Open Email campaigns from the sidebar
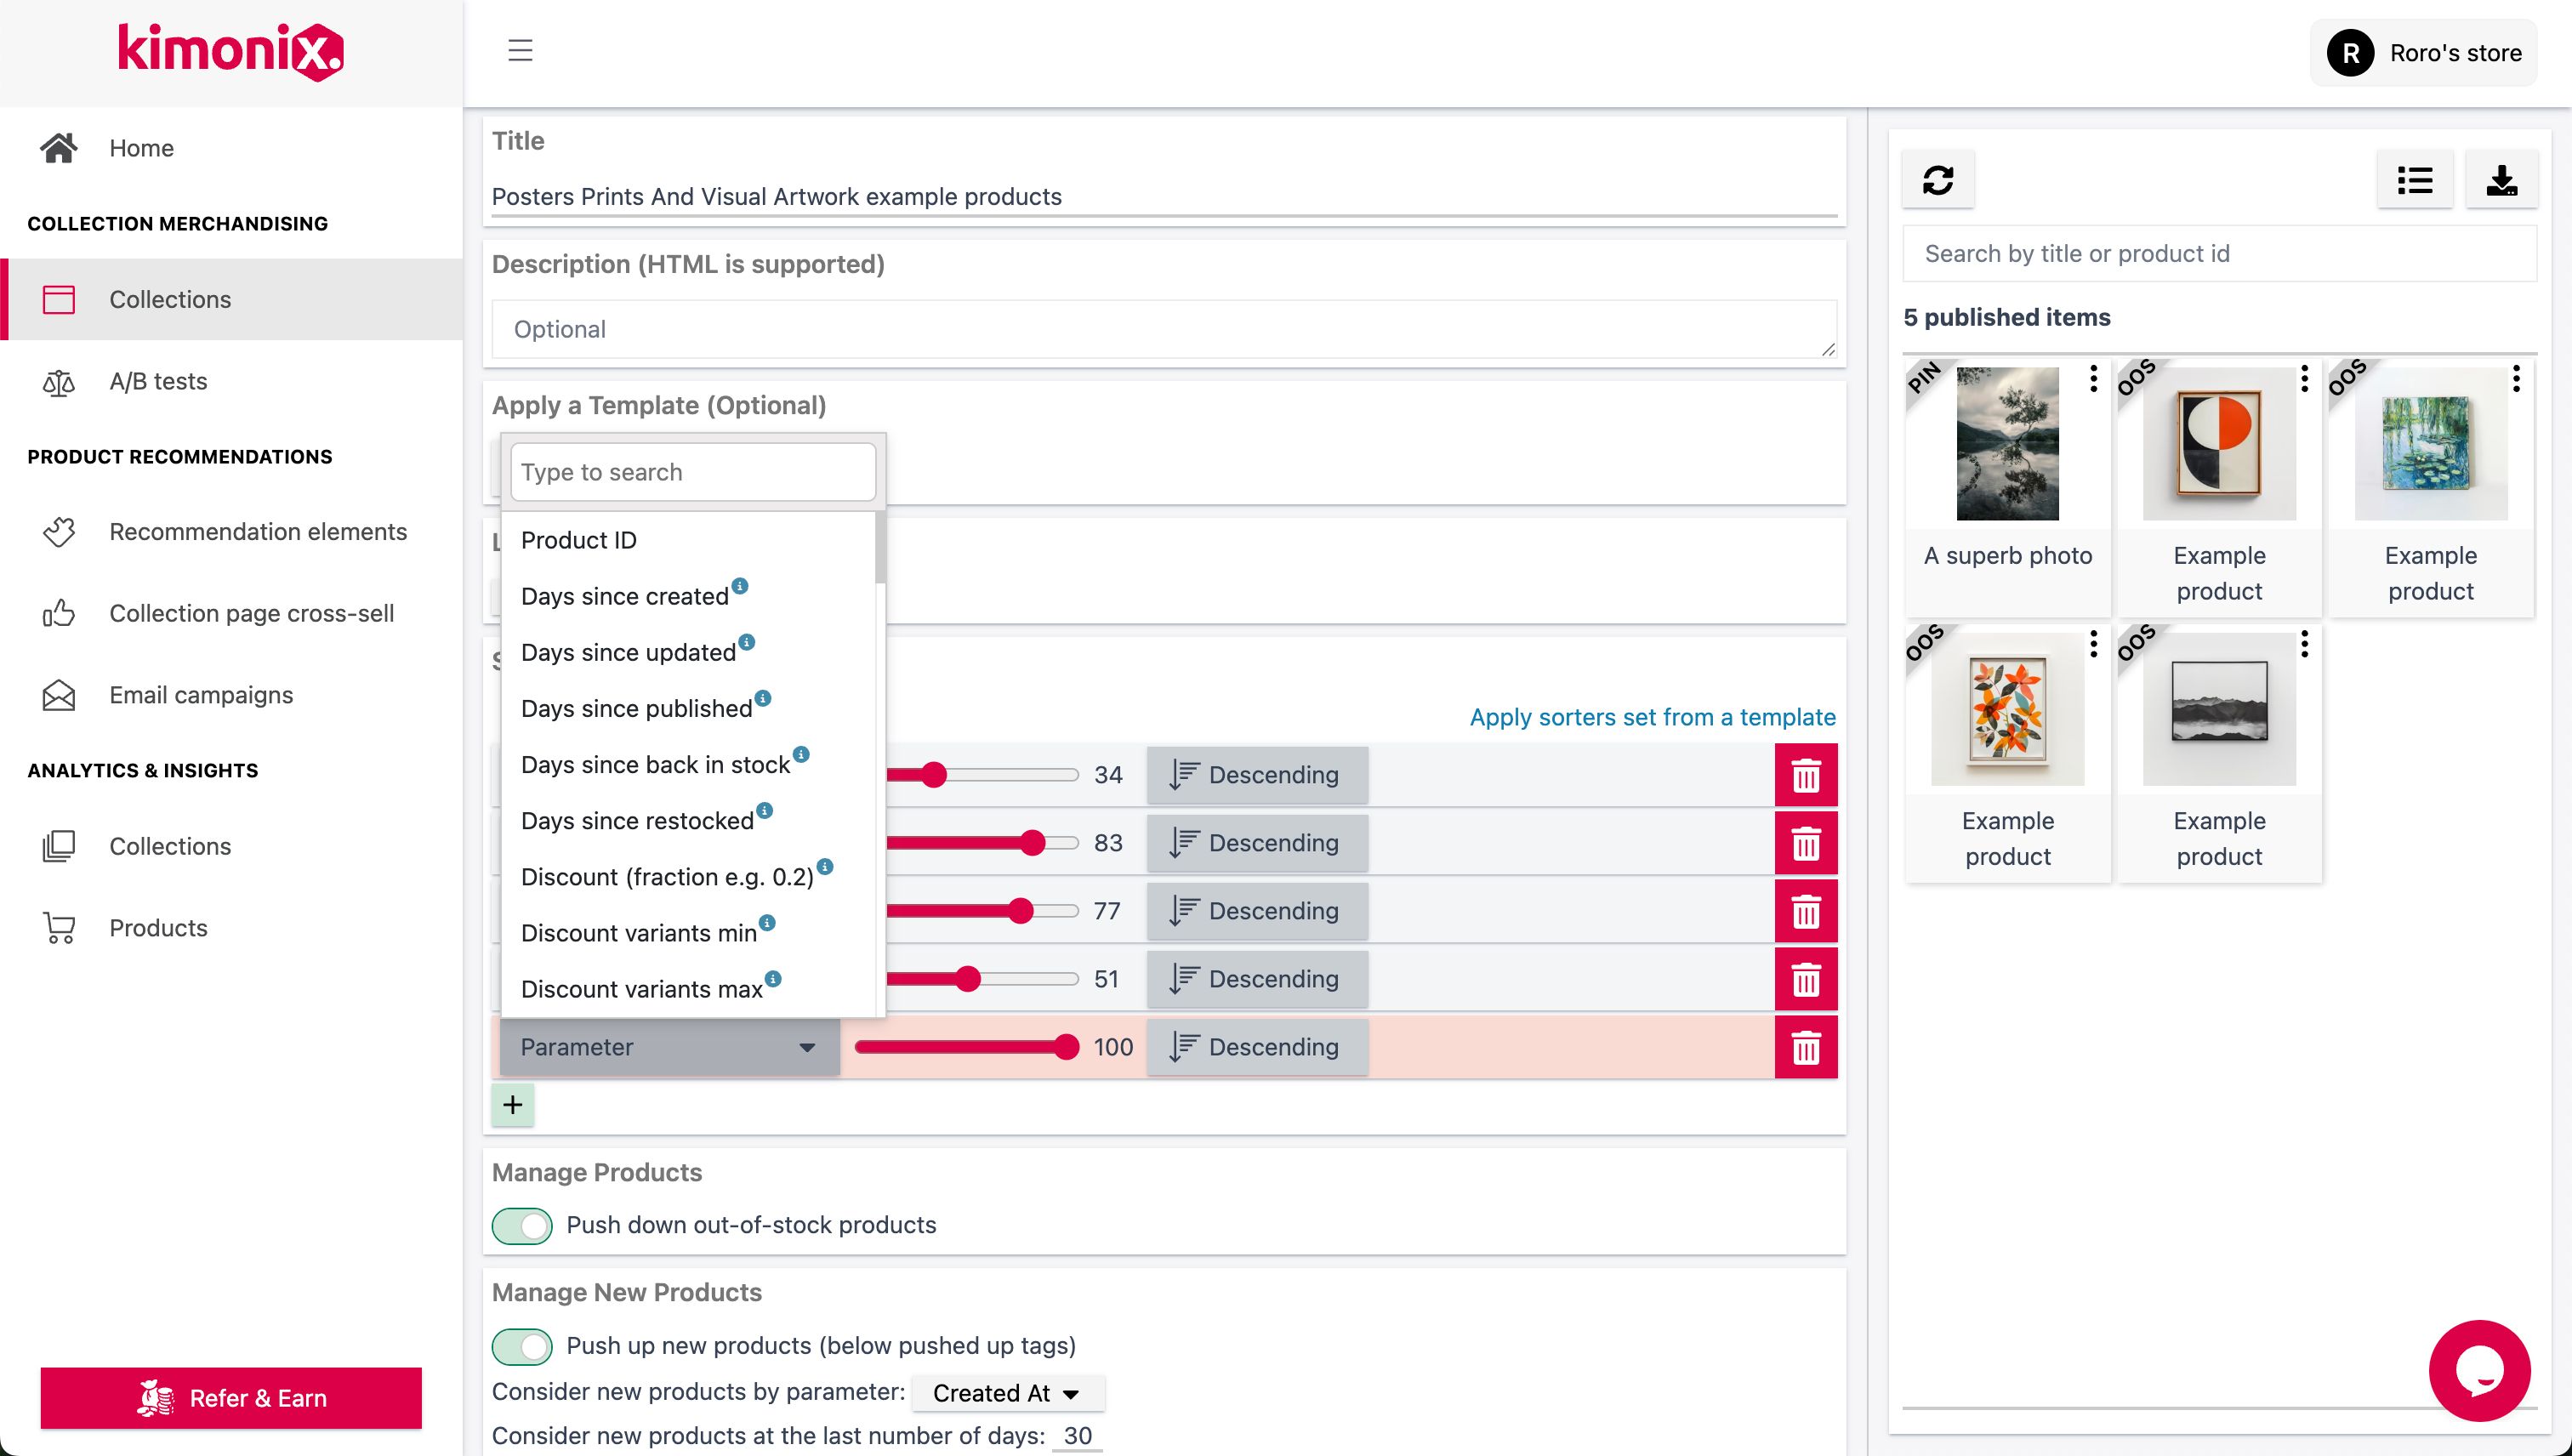The image size is (2572, 1456). point(200,694)
